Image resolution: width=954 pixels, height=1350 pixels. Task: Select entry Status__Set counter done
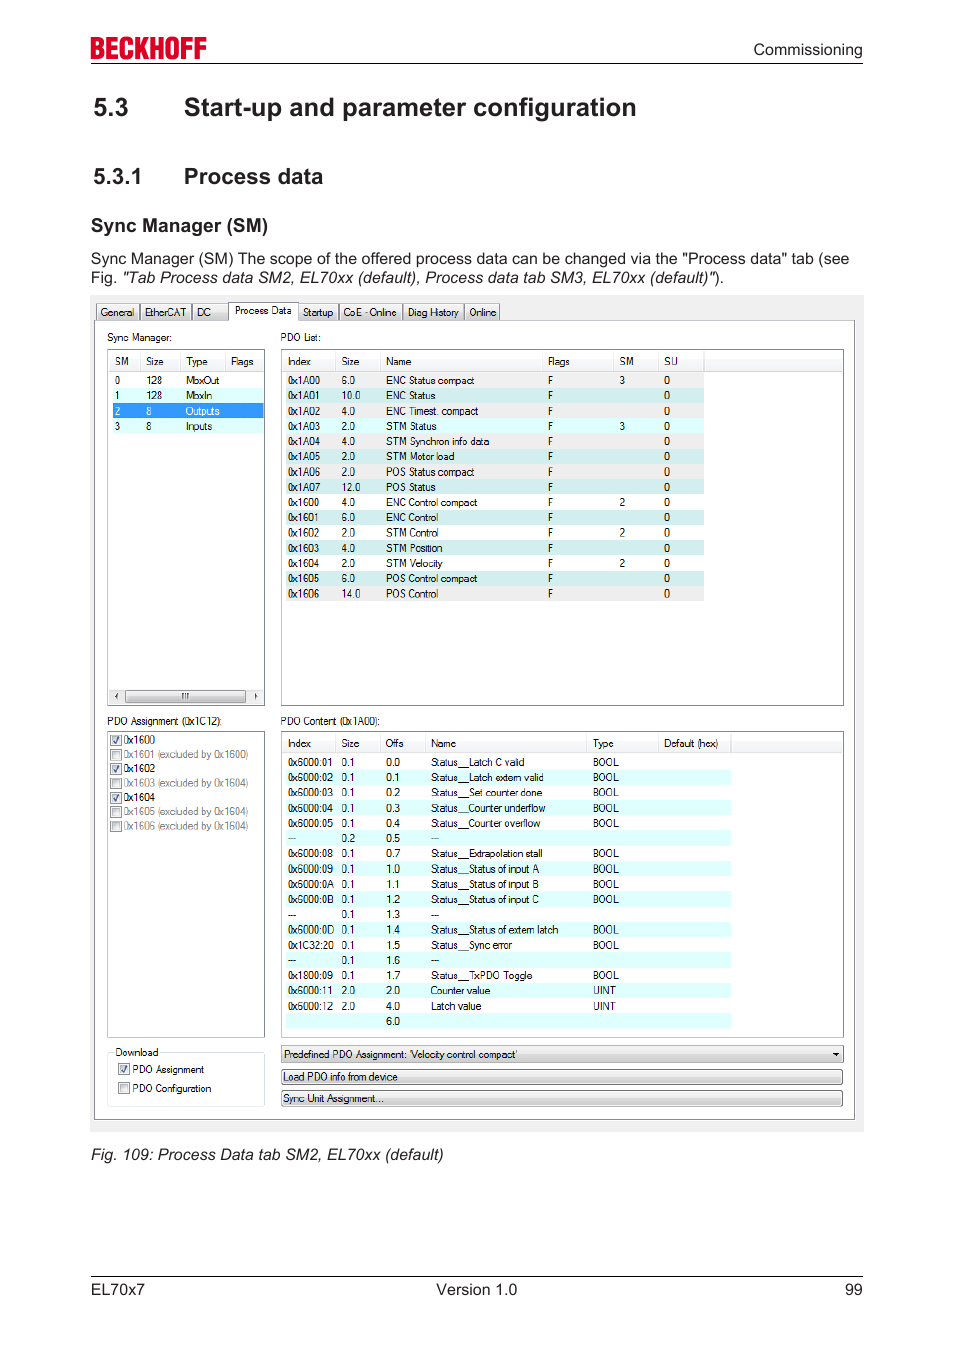click(508, 792)
